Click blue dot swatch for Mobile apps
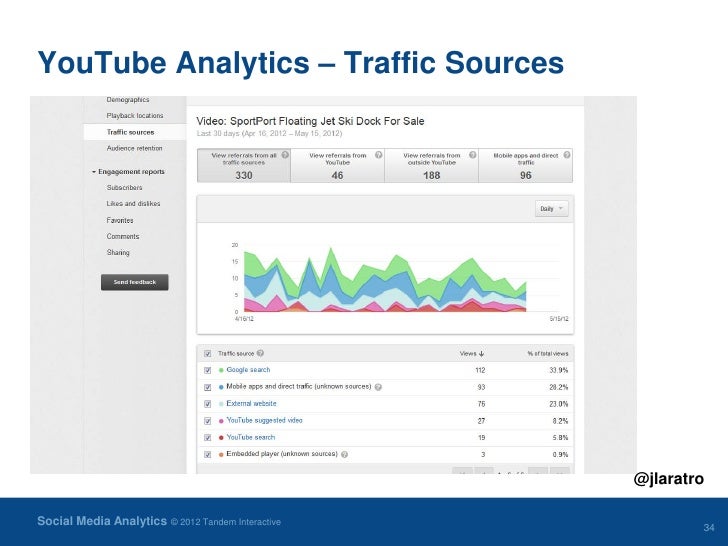 221,387
